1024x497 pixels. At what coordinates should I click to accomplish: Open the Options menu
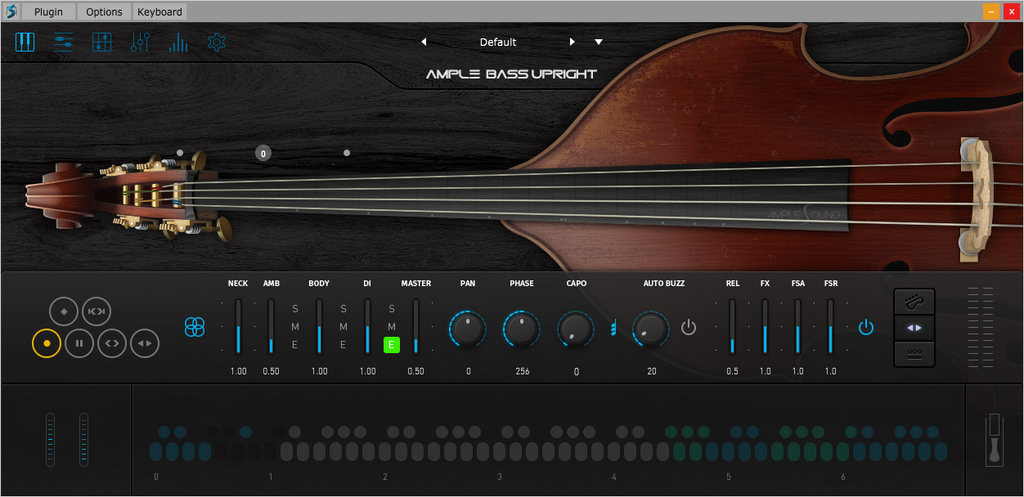click(104, 12)
